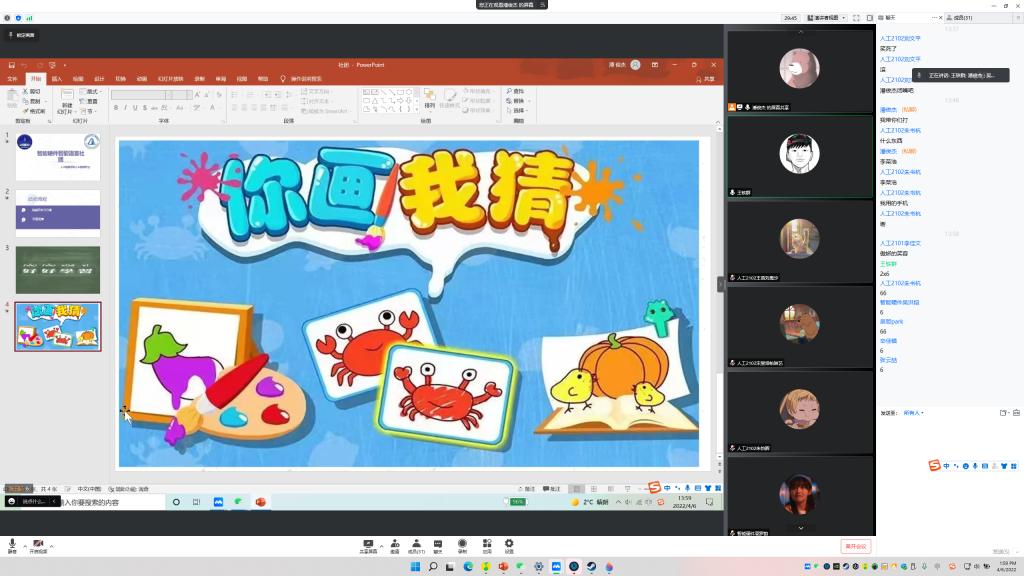This screenshot has height=576, width=1024.
Task: Click the Sogou input method logo floating in the chat panel
Action: click(935, 465)
